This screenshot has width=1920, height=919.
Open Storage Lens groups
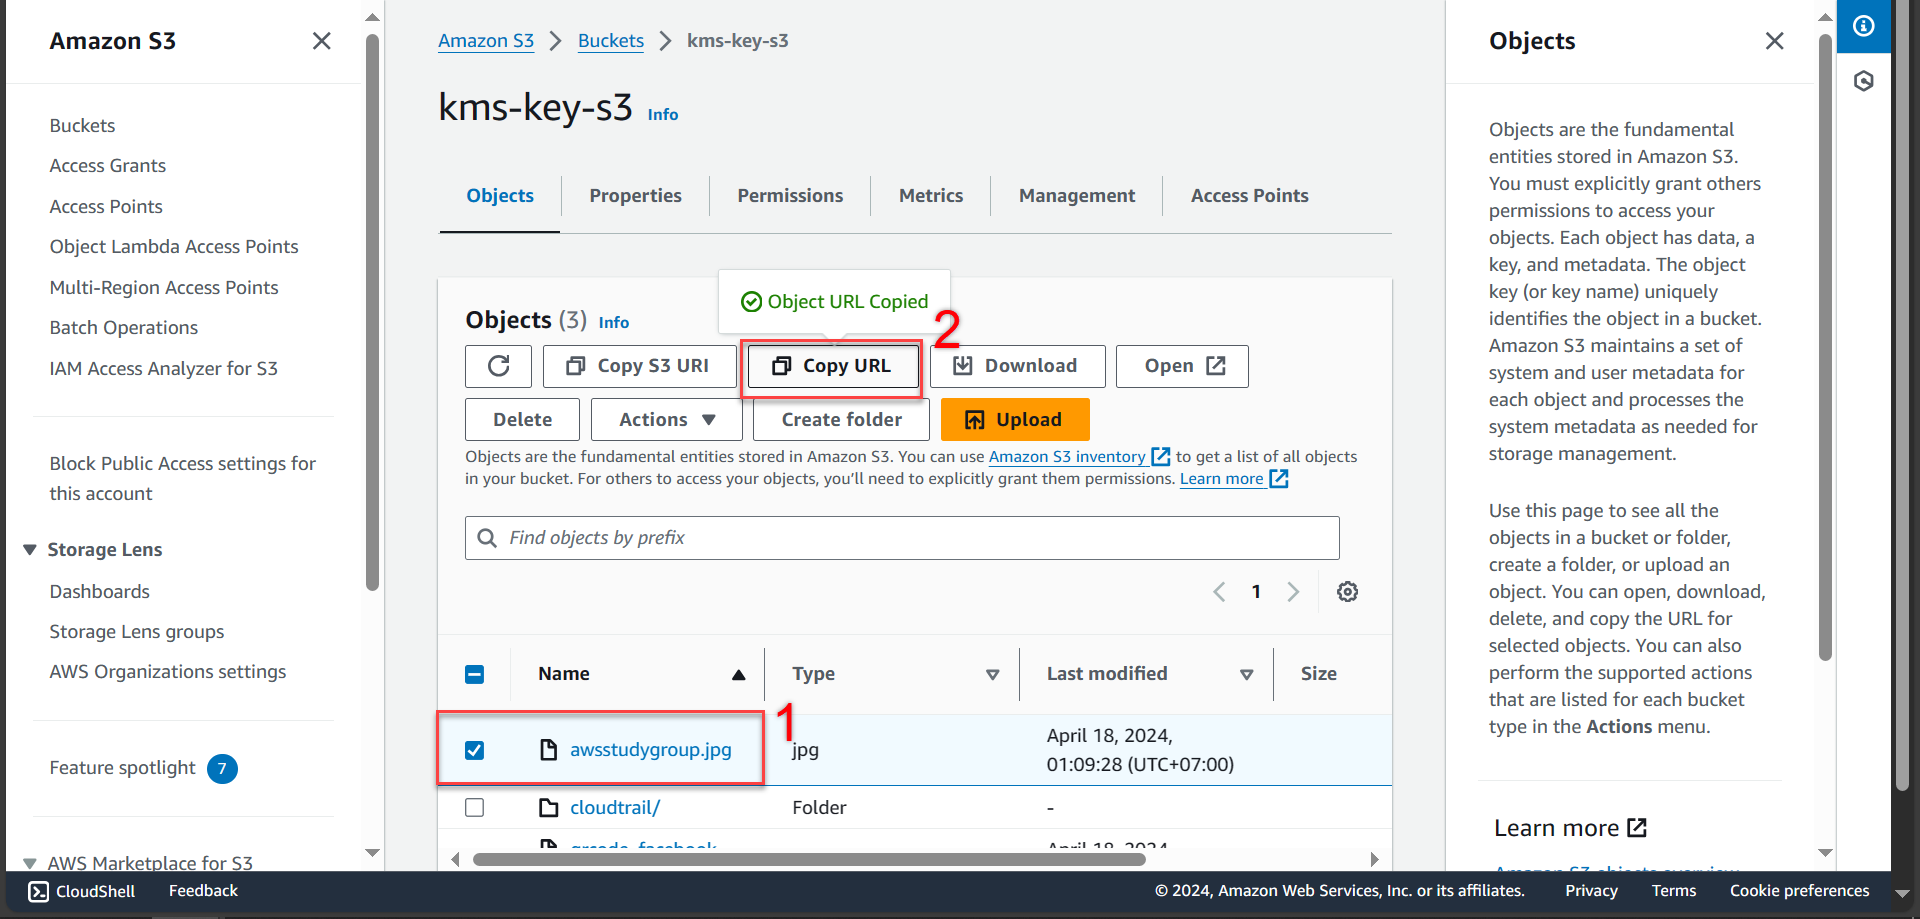pyautogui.click(x=137, y=632)
